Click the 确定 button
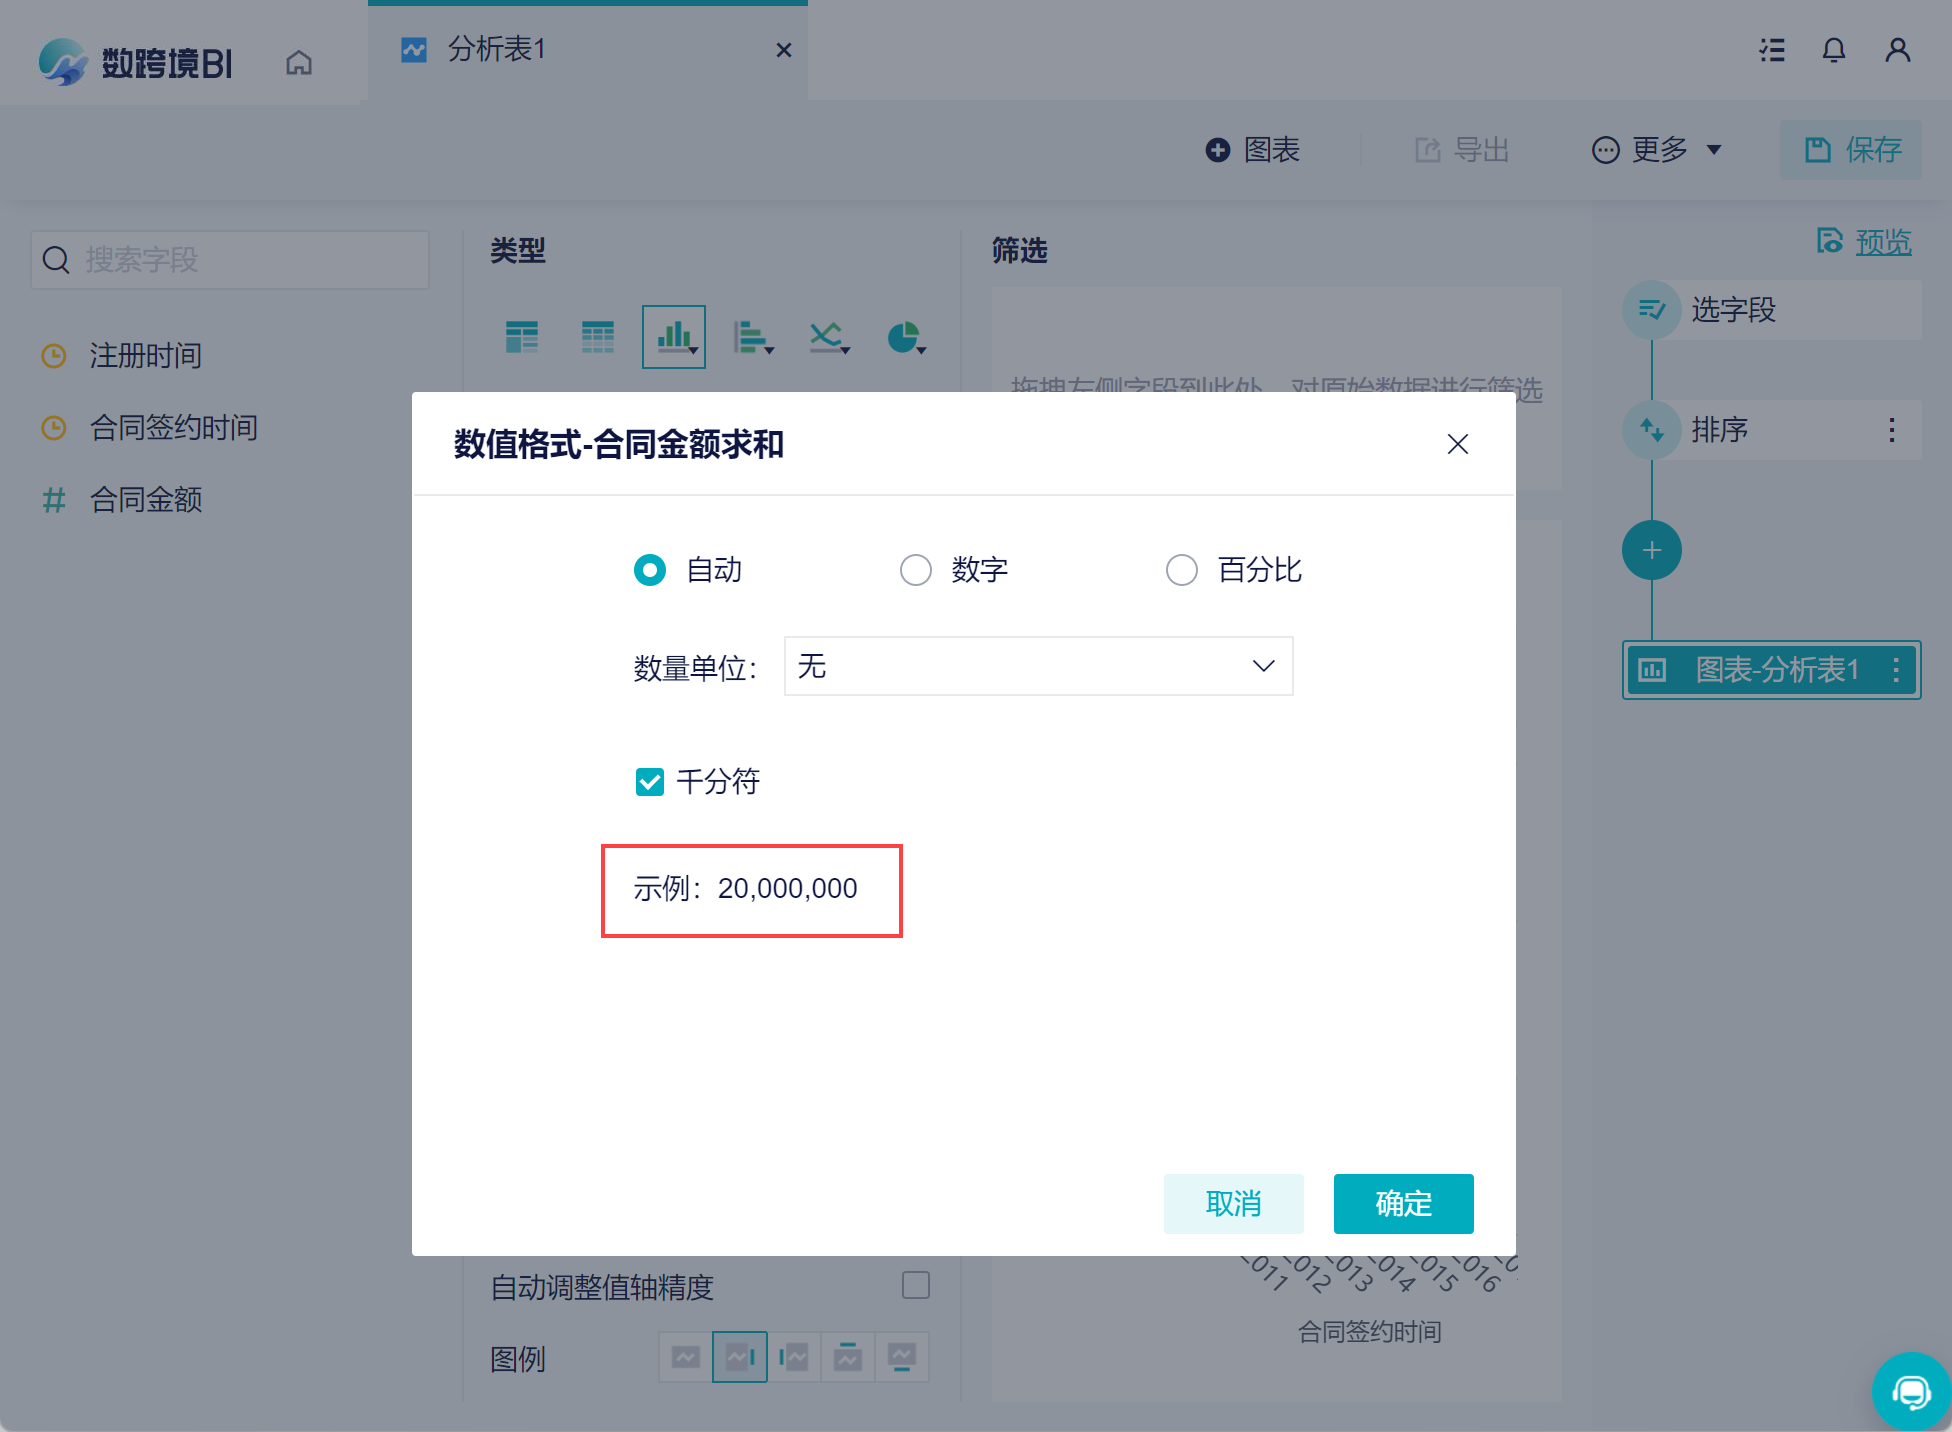 pyautogui.click(x=1403, y=1203)
